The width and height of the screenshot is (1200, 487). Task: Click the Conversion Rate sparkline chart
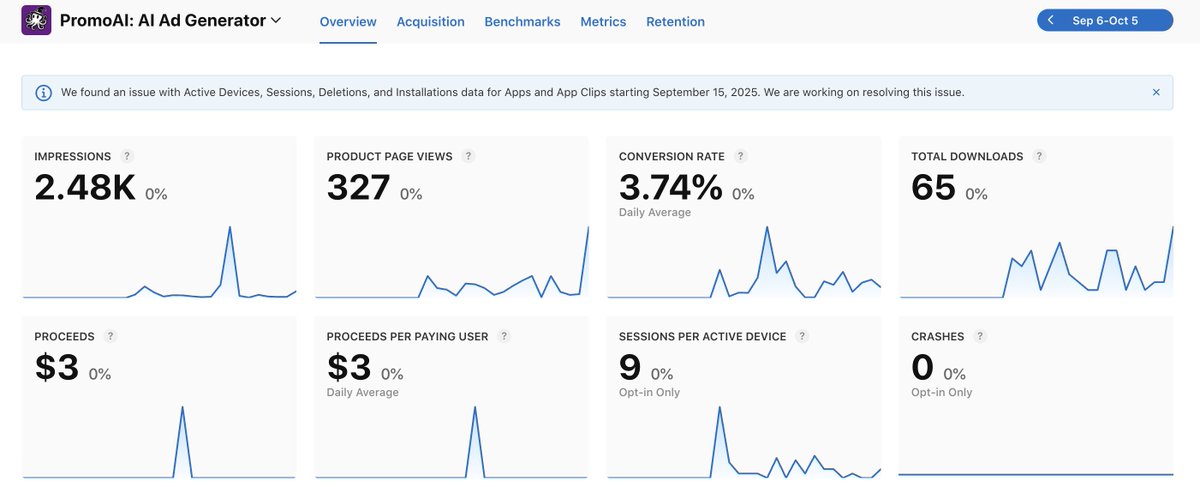pyautogui.click(x=744, y=261)
